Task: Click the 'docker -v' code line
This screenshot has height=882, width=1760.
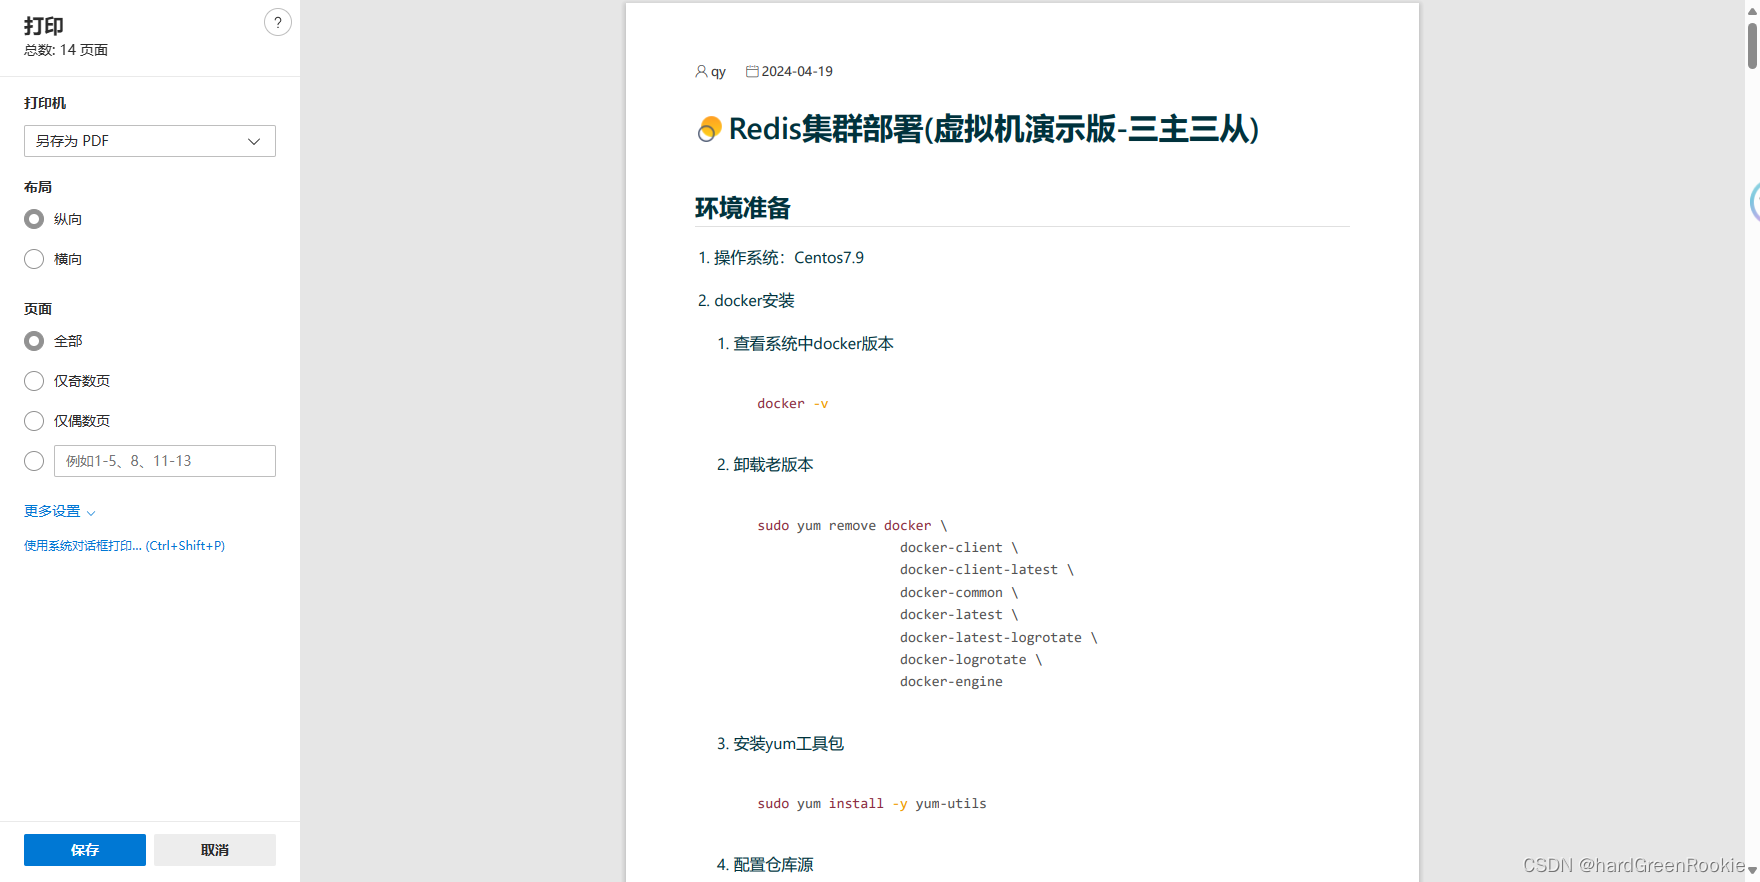Action: click(x=793, y=403)
